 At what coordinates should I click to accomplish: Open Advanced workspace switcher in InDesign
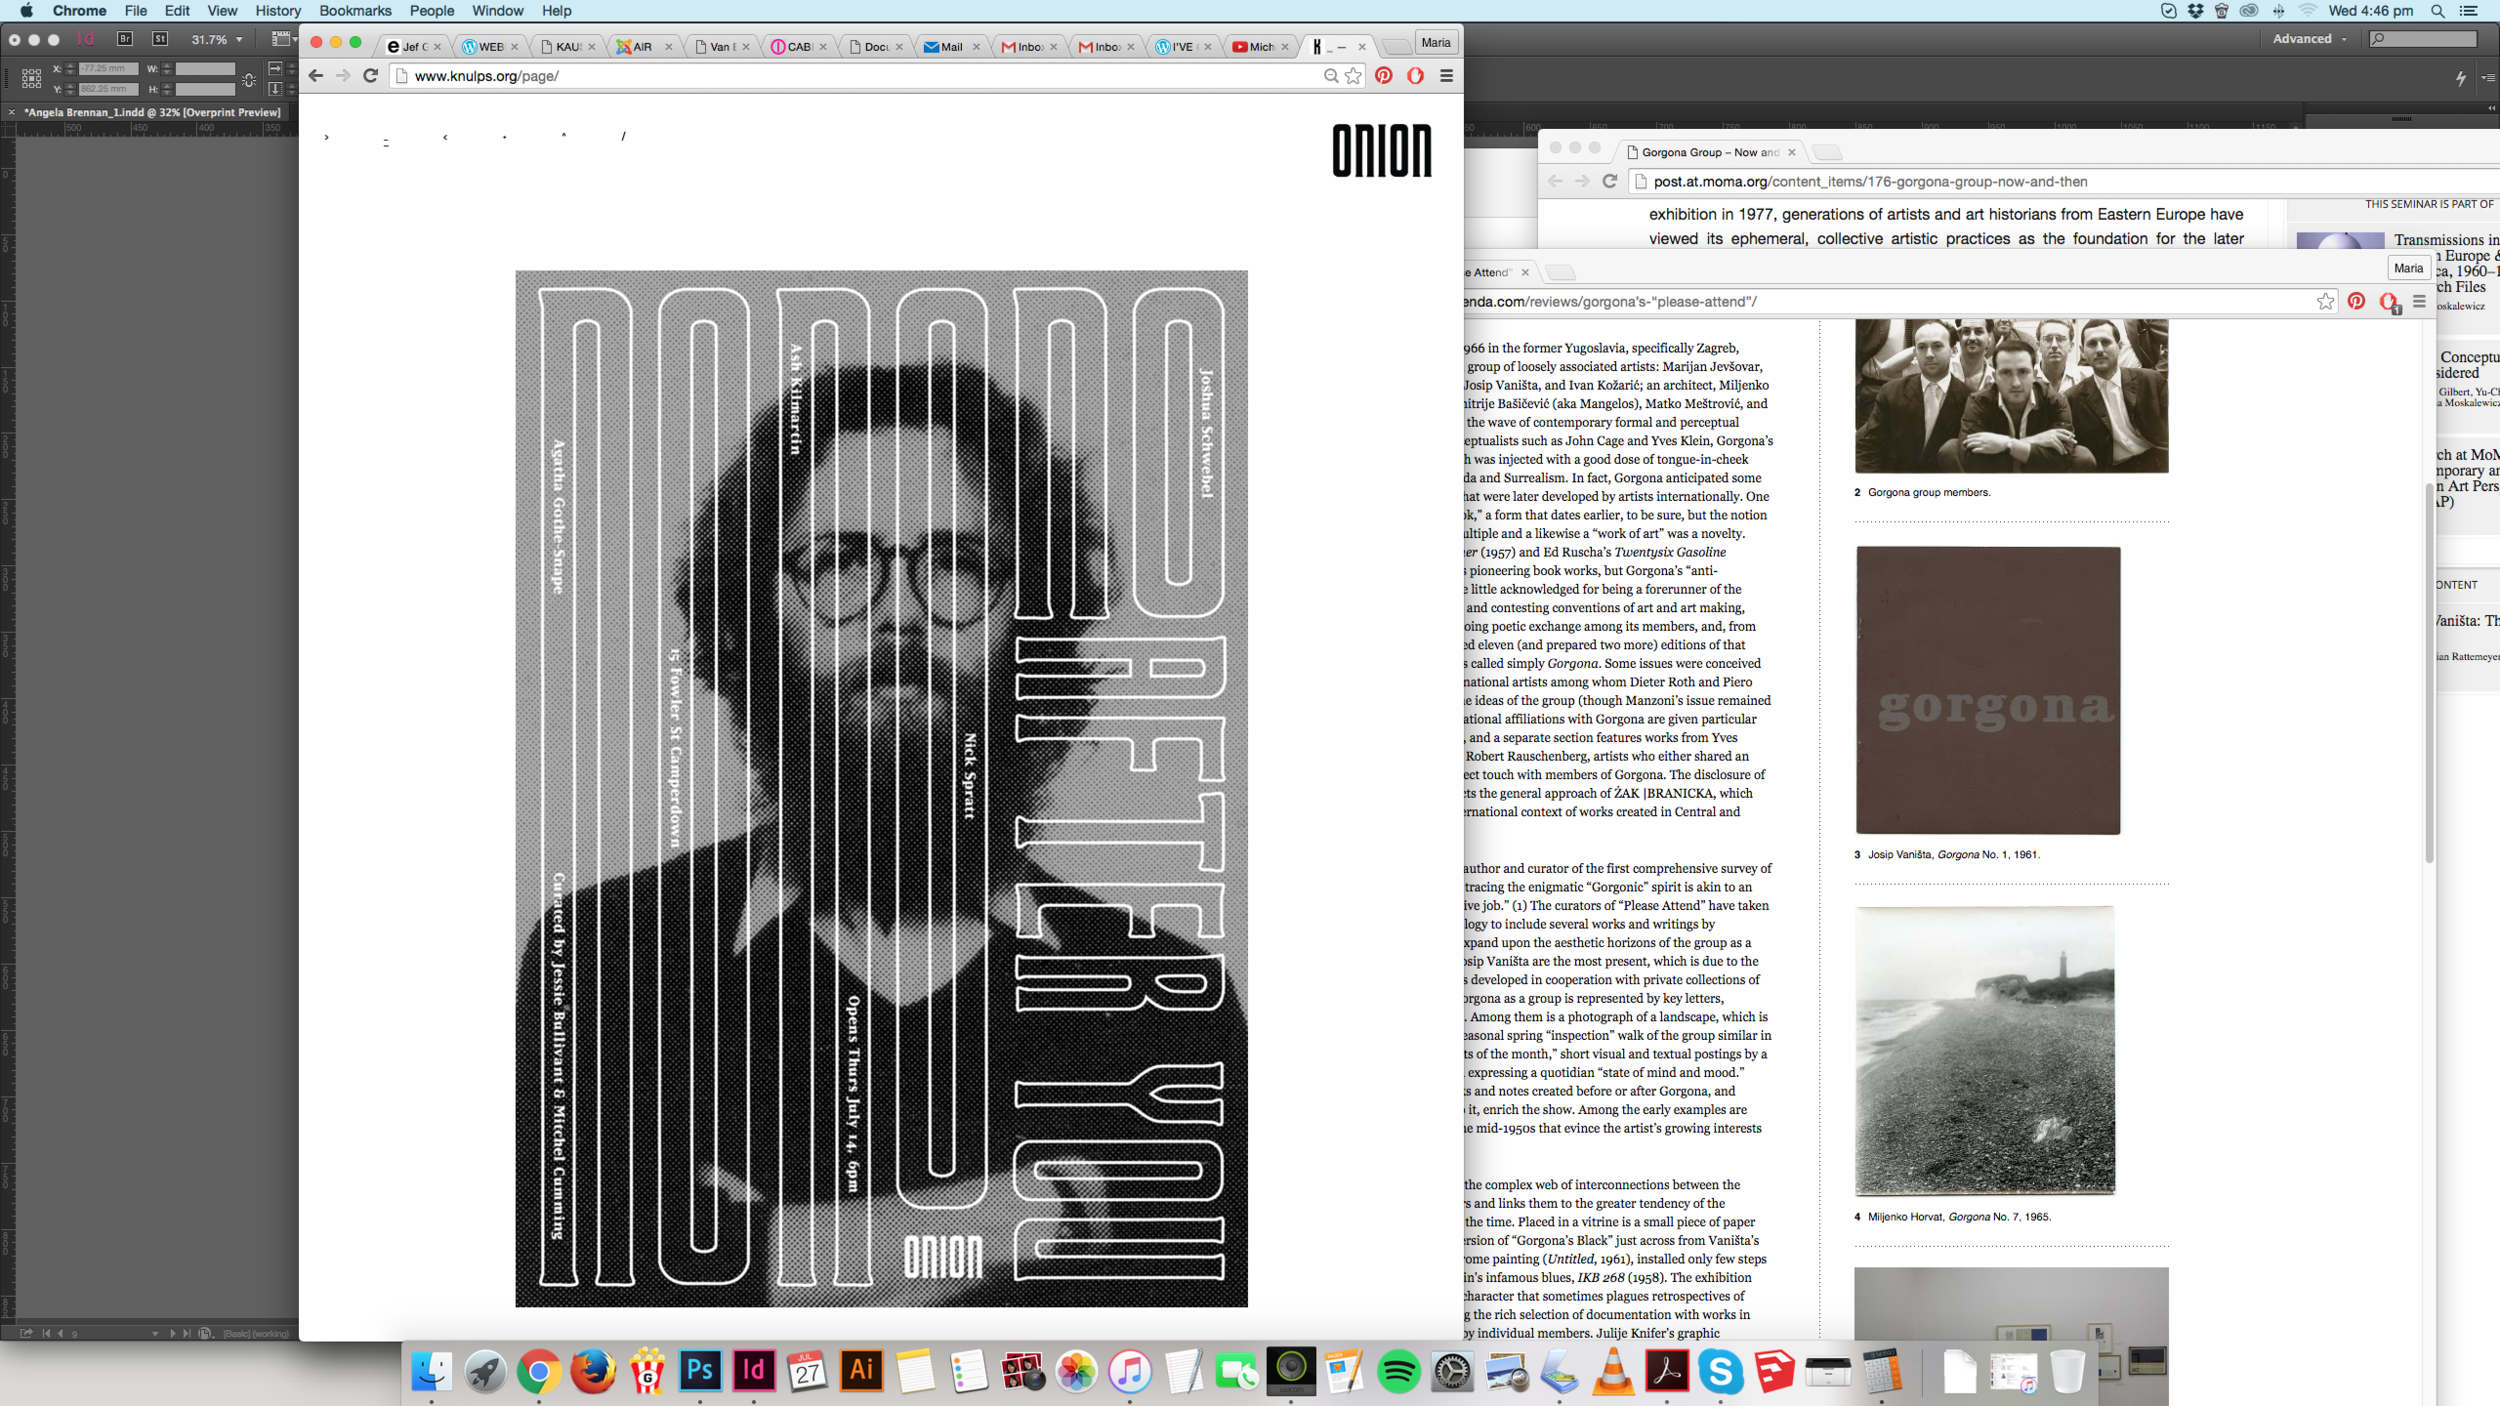click(2309, 39)
